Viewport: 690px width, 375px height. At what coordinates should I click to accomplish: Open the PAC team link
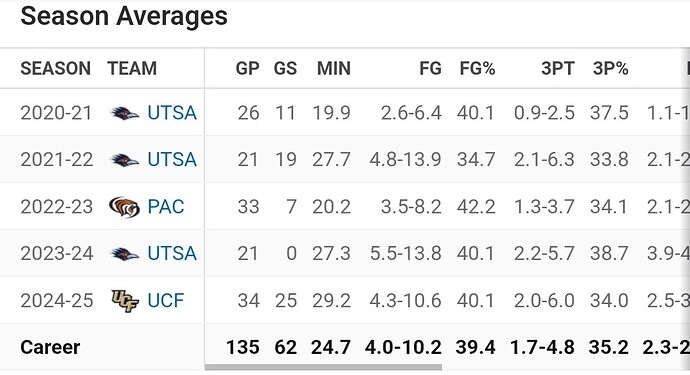(x=166, y=207)
